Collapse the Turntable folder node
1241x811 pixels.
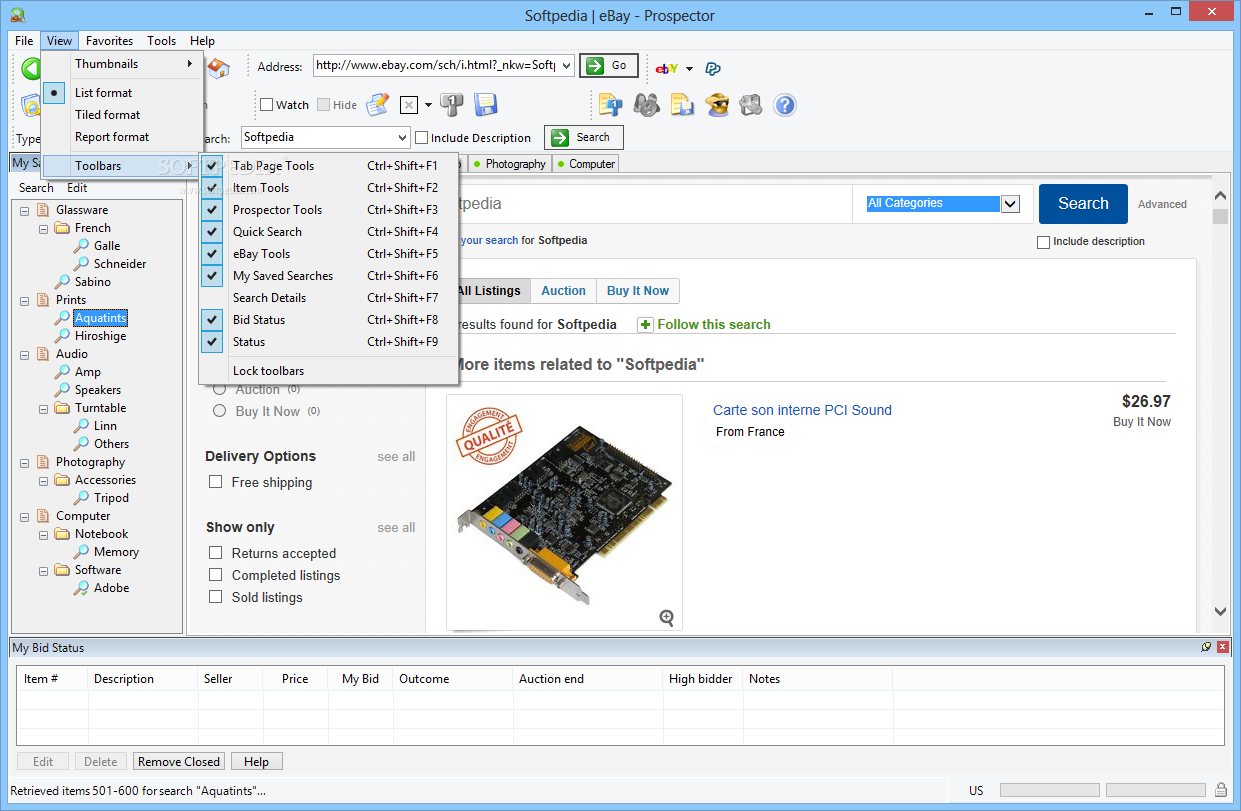pyautogui.click(x=44, y=408)
